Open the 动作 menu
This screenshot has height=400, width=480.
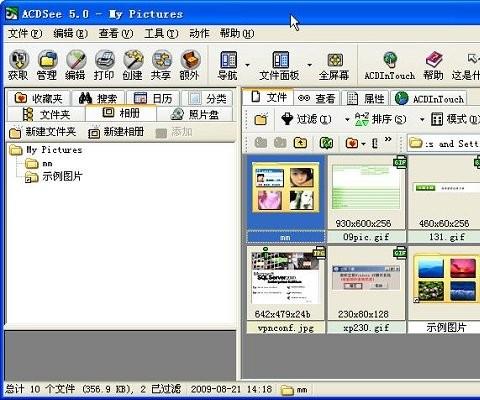pyautogui.click(x=199, y=33)
